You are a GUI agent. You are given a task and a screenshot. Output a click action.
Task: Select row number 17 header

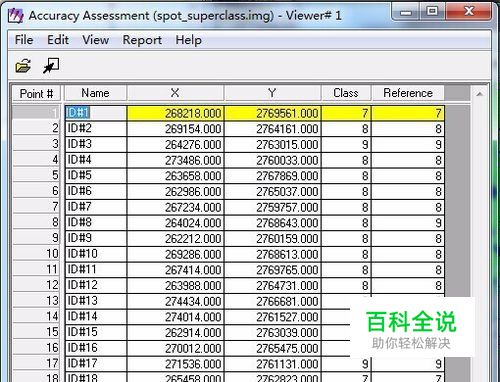pos(36,363)
